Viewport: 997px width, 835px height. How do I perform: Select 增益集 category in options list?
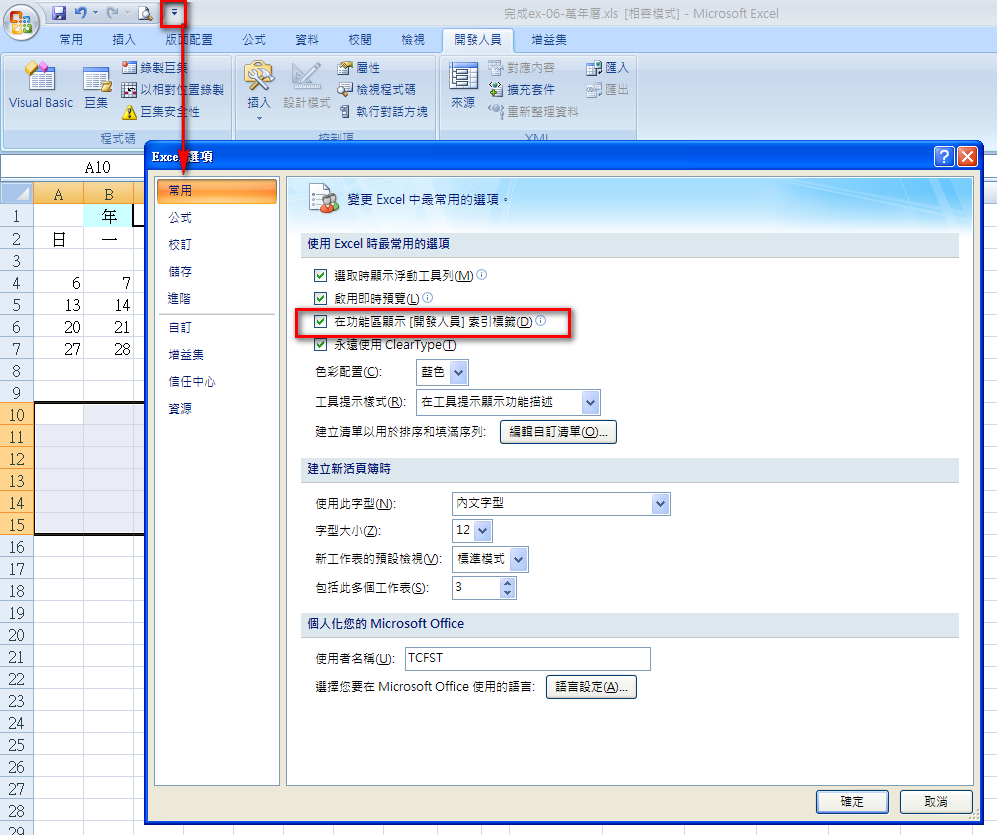click(216, 355)
